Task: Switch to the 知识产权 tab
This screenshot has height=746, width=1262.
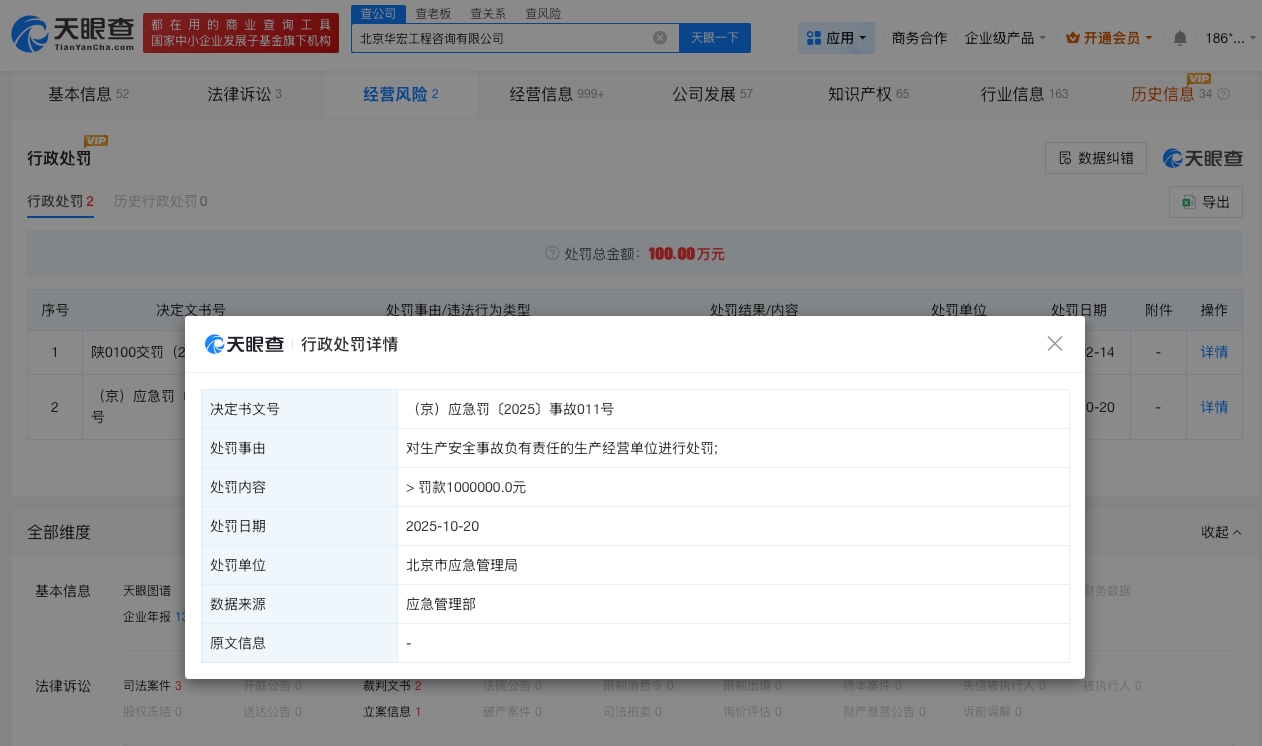Action: point(869,94)
